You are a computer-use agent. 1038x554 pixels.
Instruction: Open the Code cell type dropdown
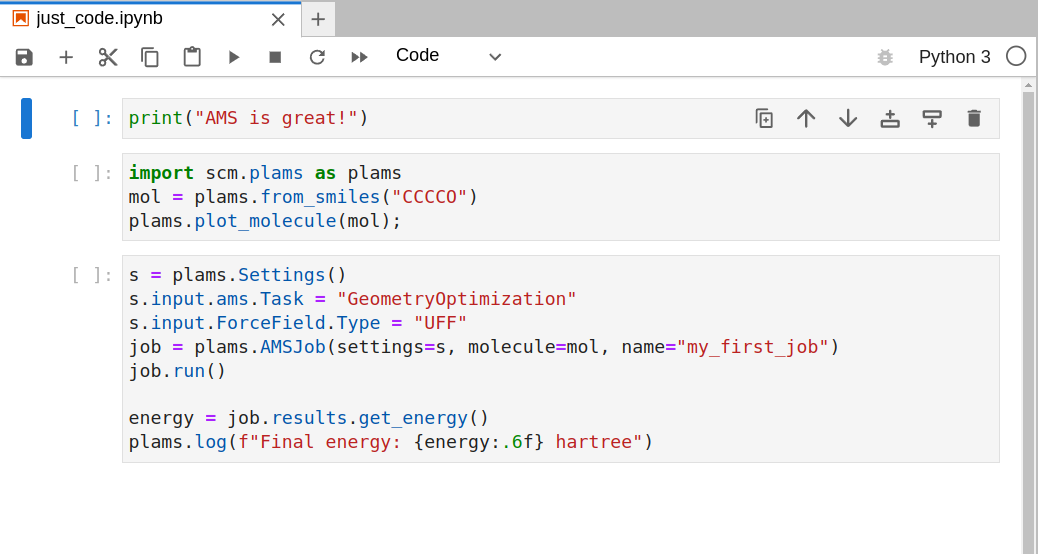coord(448,56)
